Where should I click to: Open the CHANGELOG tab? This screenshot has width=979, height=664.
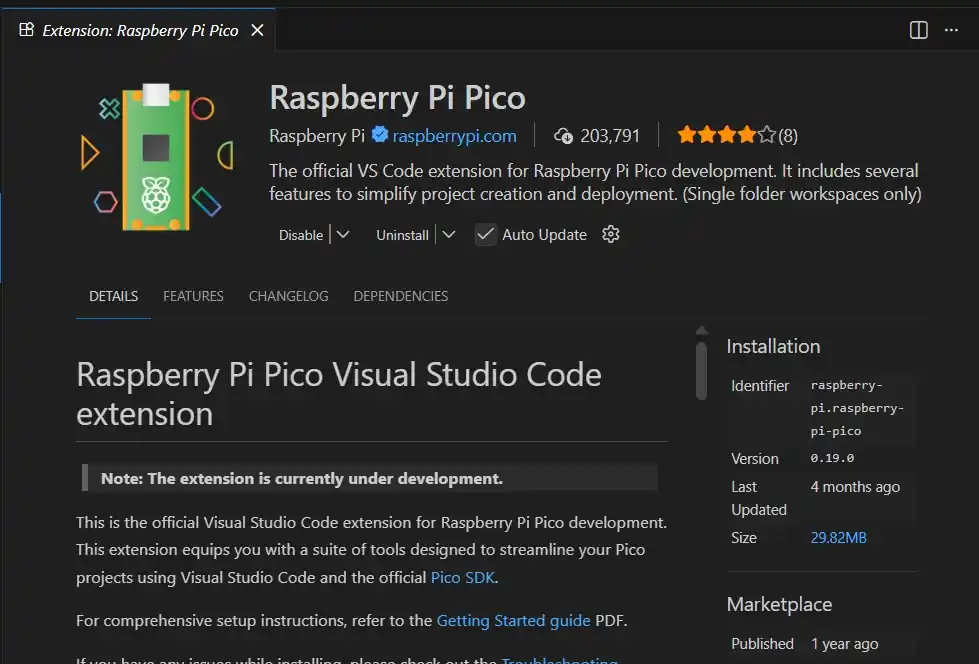coord(288,296)
